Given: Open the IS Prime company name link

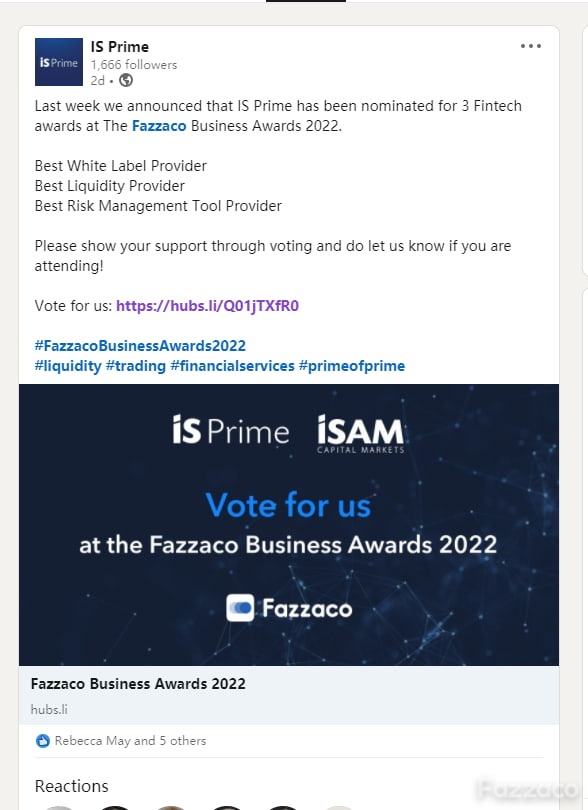Looking at the screenshot, I should pyautogui.click(x=120, y=46).
